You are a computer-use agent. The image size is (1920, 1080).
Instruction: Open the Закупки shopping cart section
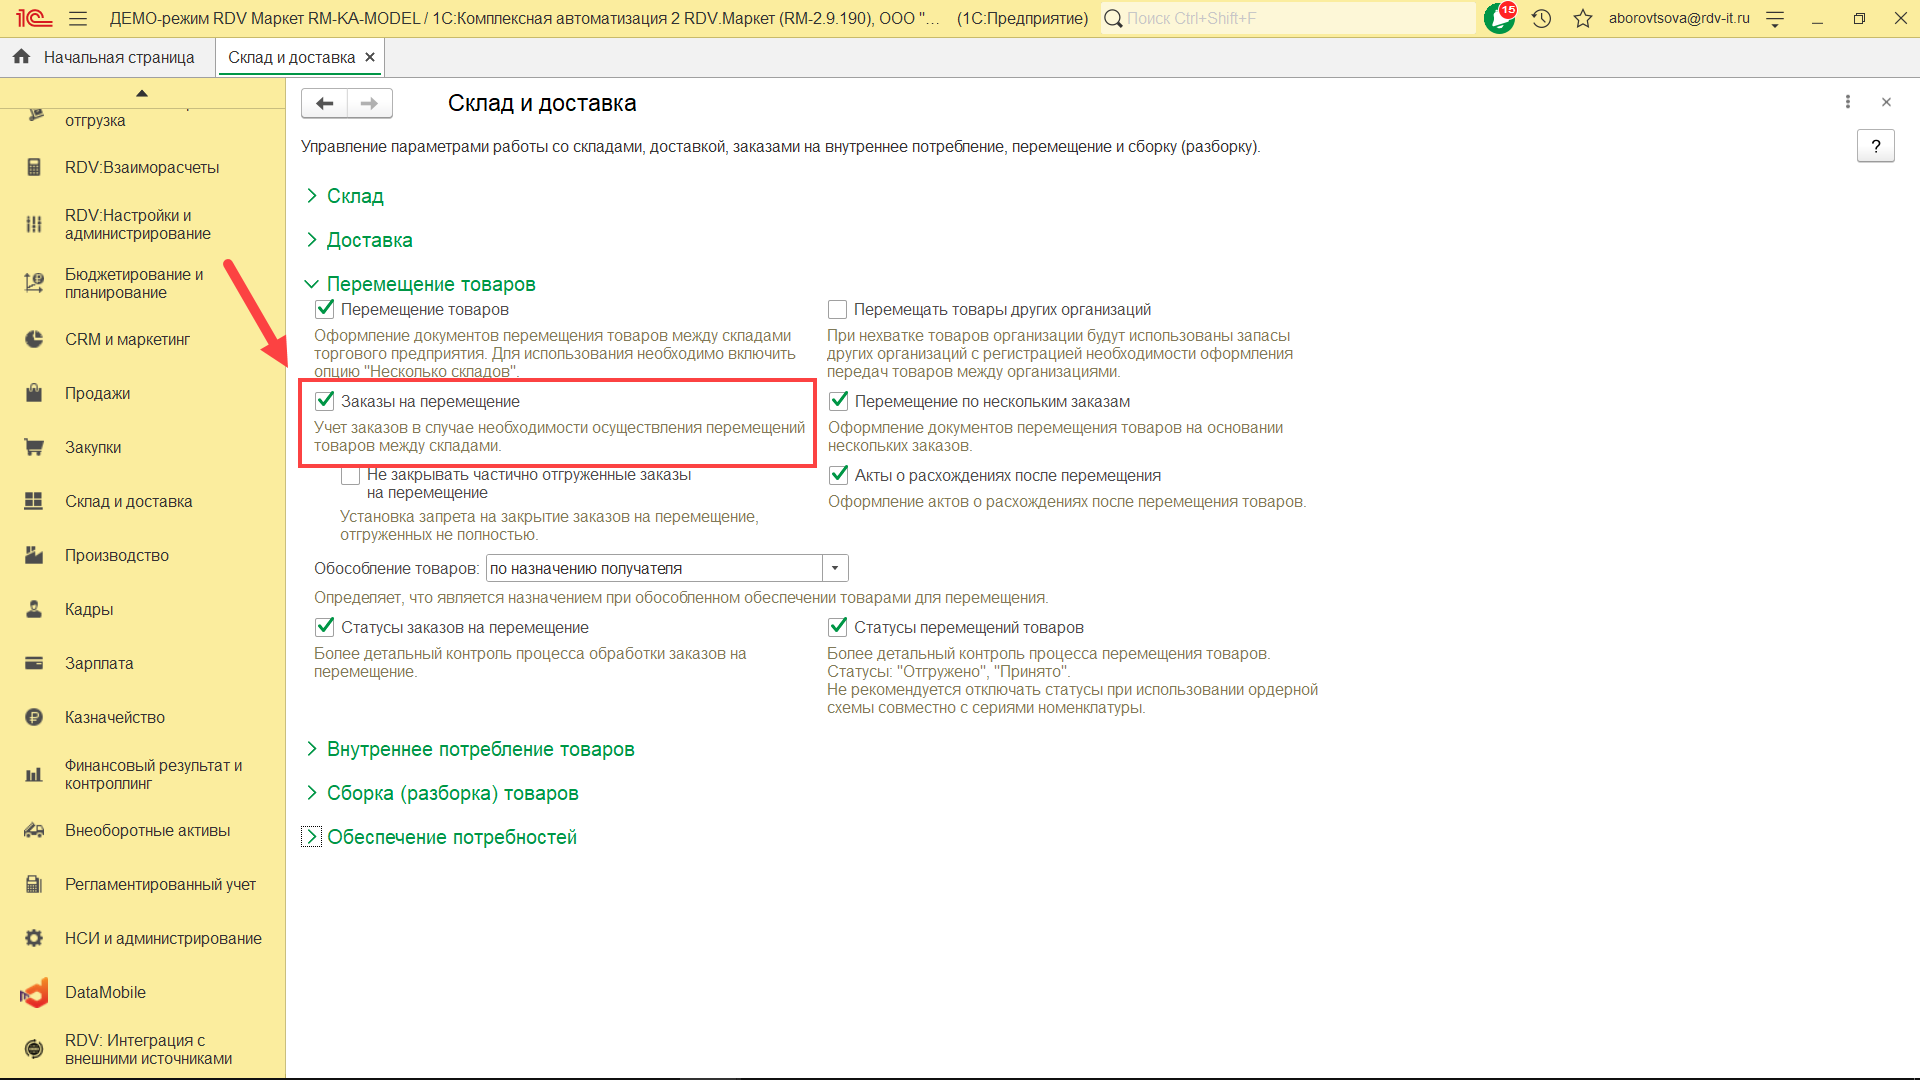coord(34,447)
